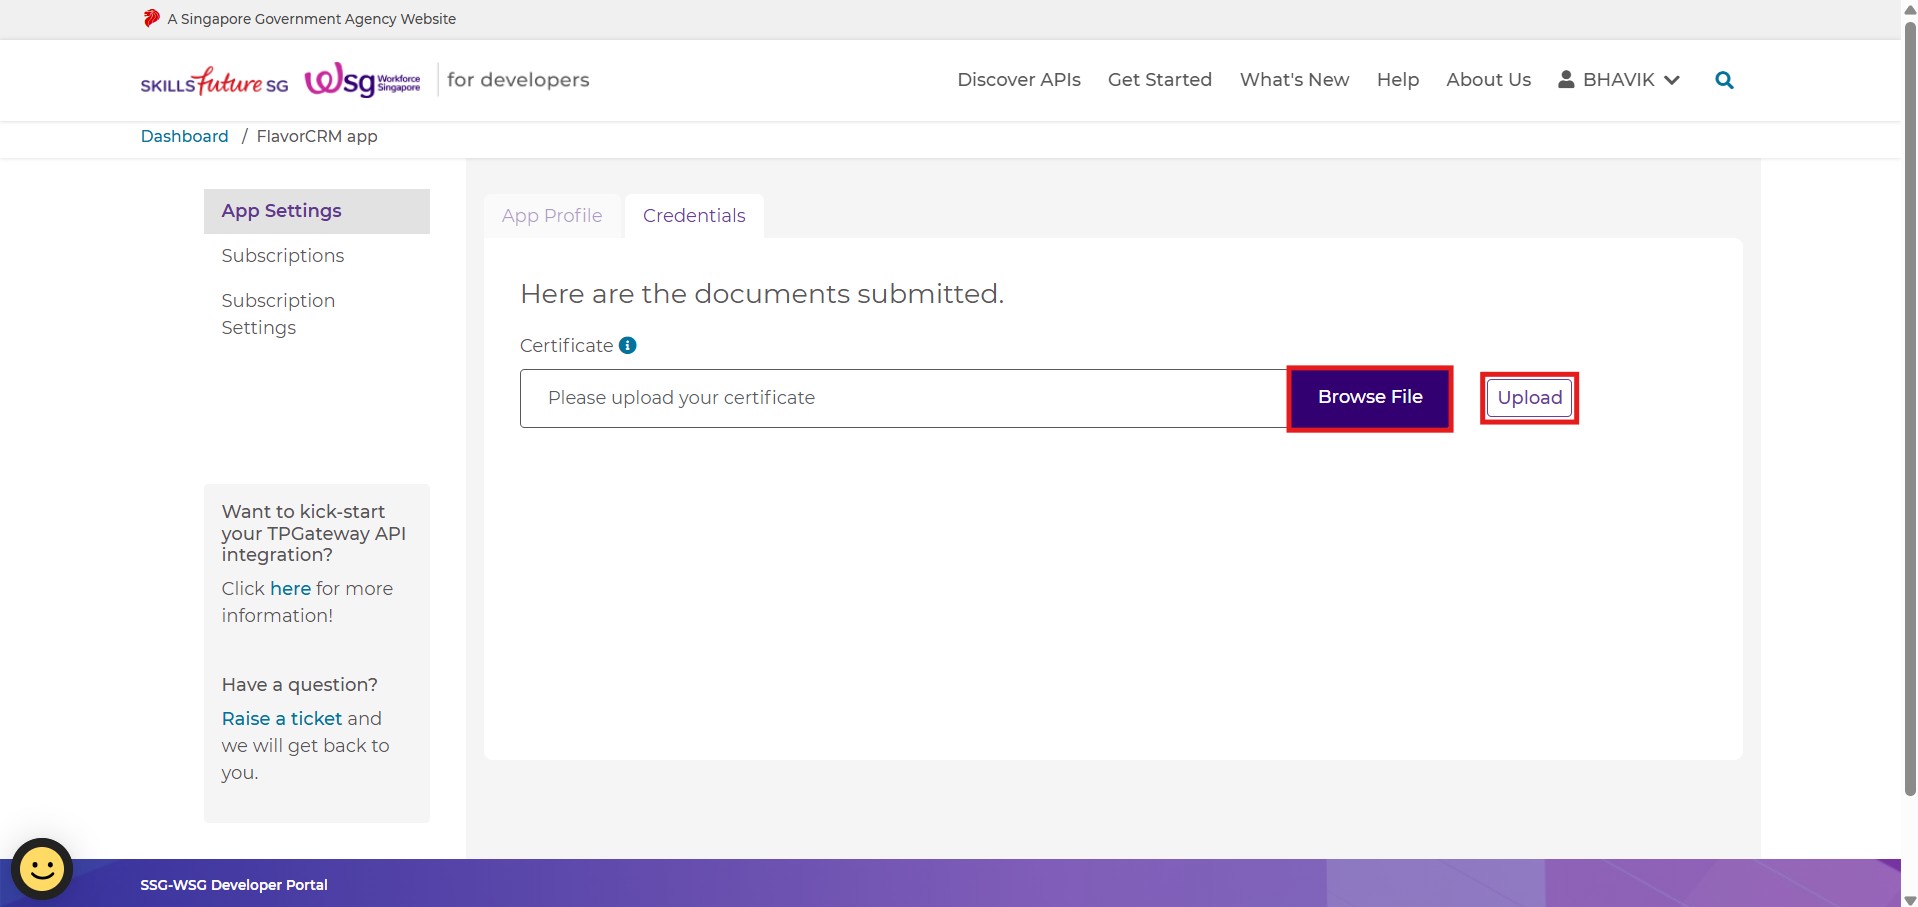Open the Get Started menu
Screen dimensions: 1918x907
pyautogui.click(x=1159, y=80)
